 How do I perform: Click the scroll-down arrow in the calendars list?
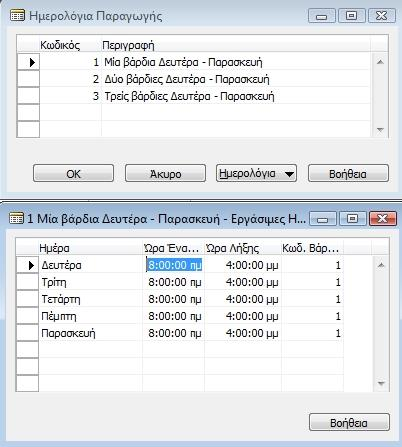click(380, 130)
